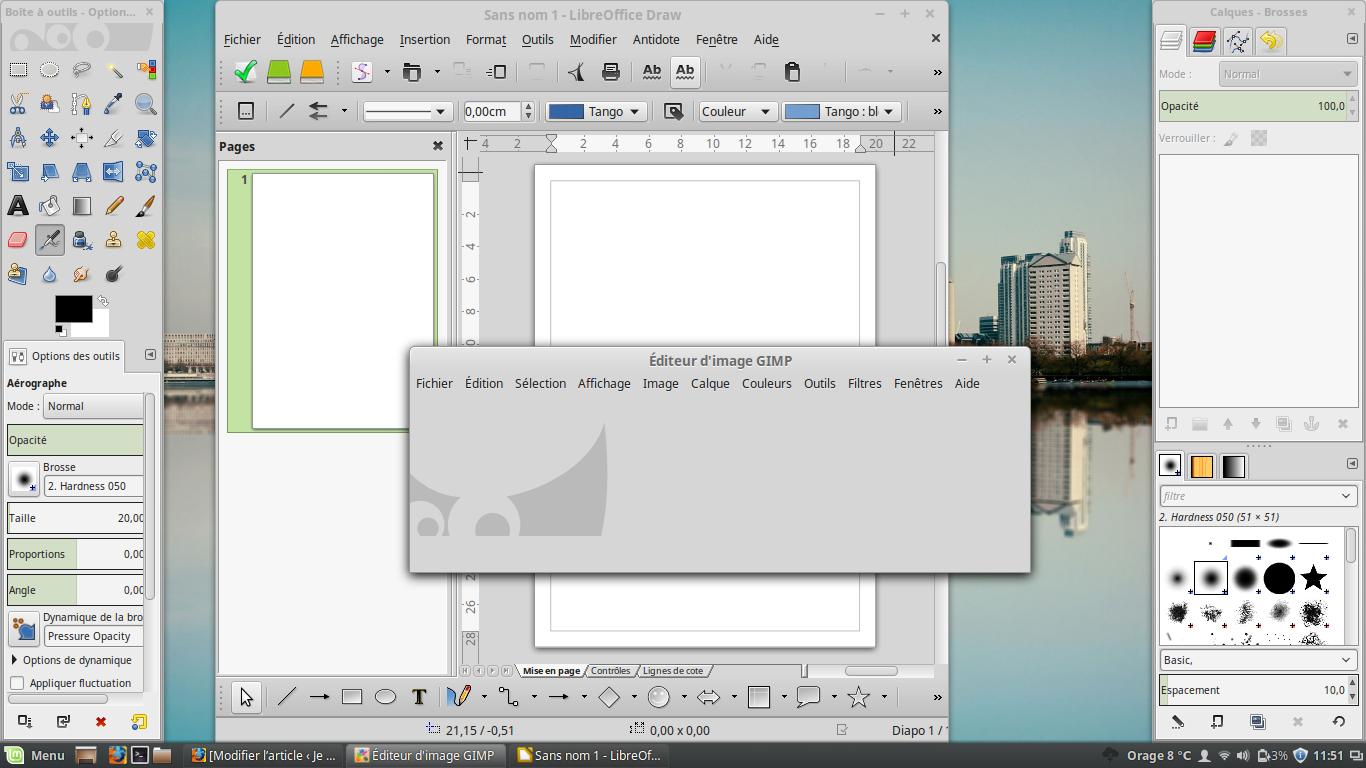This screenshot has width=1366, height=768.
Task: Click the line width 0,00cm input field
Action: tap(492, 111)
